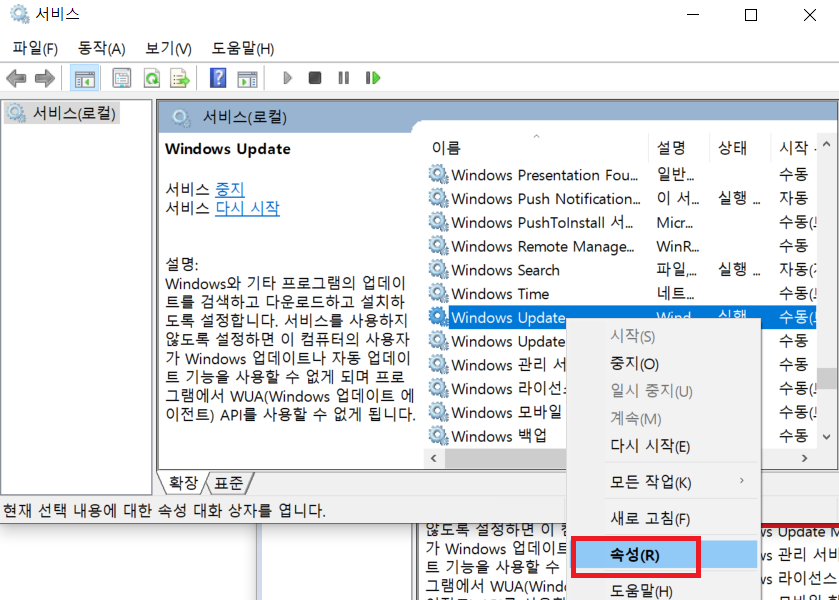Sort by the 상태 column header
Image resolution: width=839 pixels, height=600 pixels.
(739, 147)
